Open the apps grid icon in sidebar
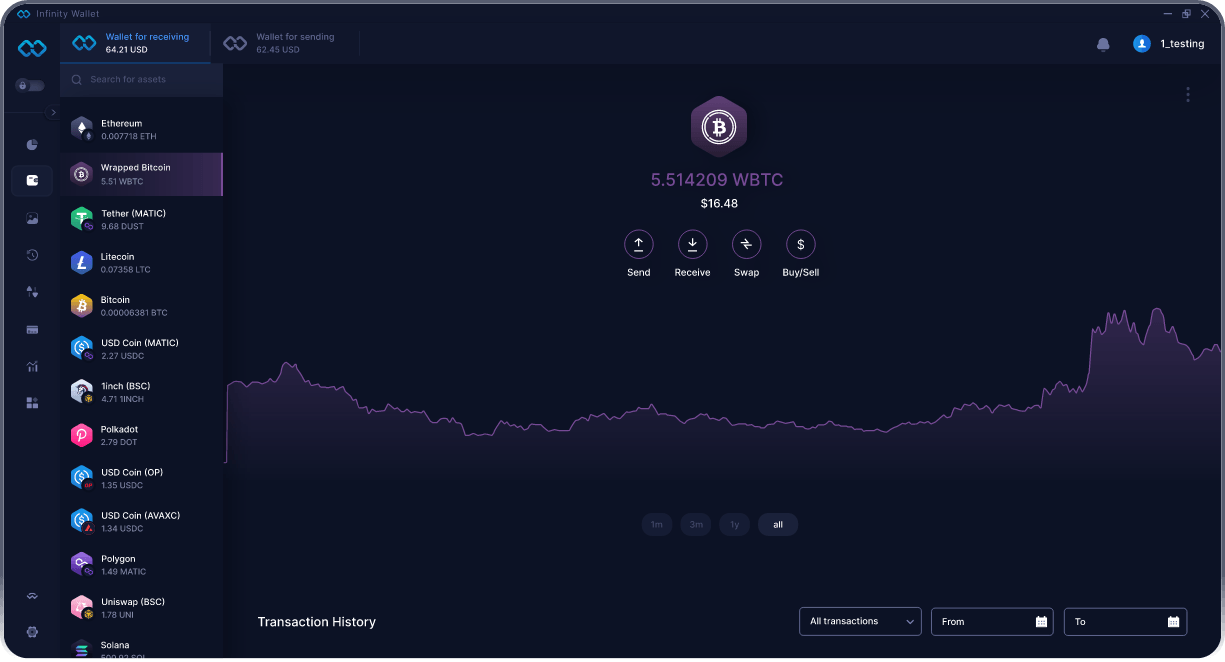This screenshot has height=662, width=1225. pyautogui.click(x=32, y=403)
